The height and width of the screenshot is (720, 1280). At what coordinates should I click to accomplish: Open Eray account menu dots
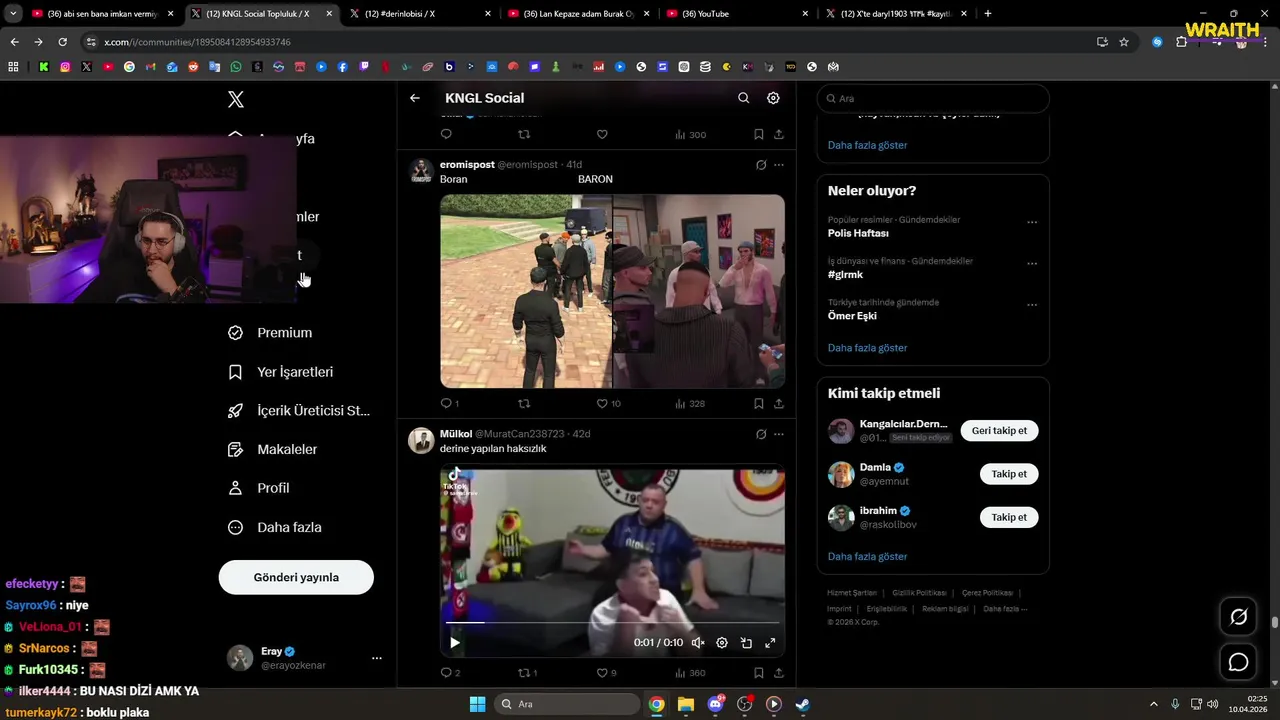377,658
